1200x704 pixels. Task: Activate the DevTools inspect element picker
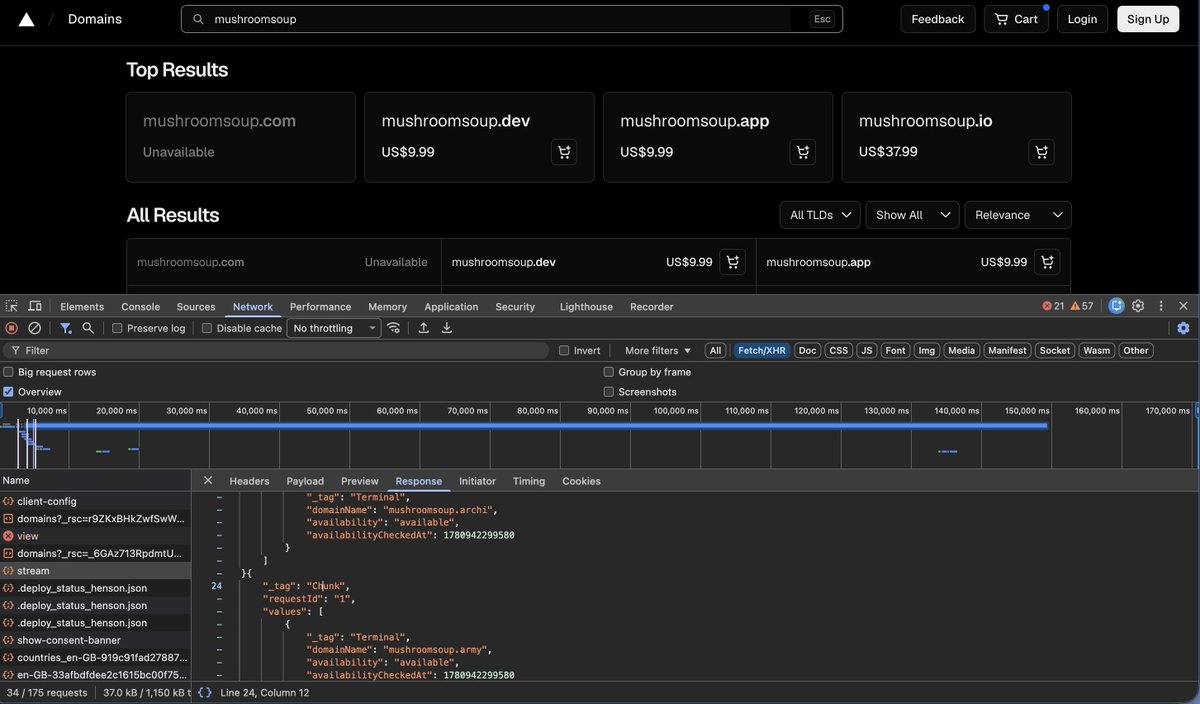point(12,306)
